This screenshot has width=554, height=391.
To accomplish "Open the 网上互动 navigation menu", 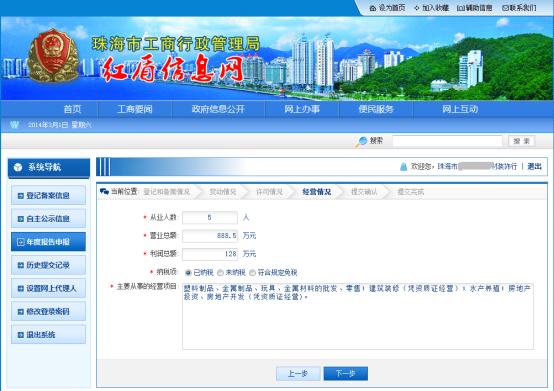I will tap(460, 109).
